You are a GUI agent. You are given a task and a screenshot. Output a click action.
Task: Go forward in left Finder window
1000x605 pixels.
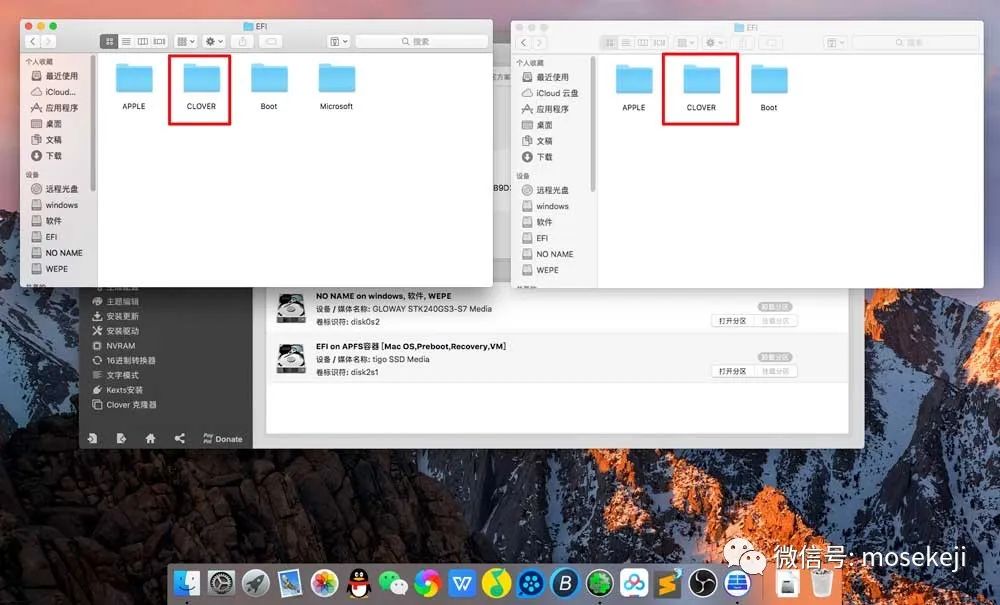pos(48,41)
